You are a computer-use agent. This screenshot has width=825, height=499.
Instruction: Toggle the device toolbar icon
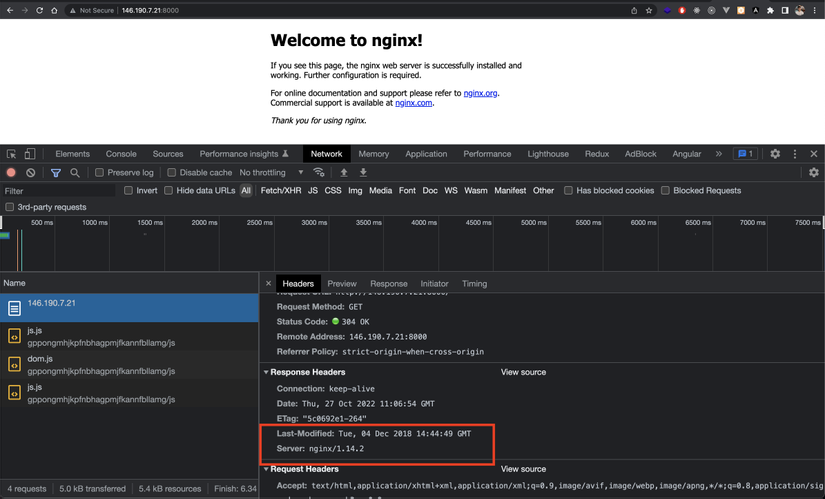coord(30,154)
